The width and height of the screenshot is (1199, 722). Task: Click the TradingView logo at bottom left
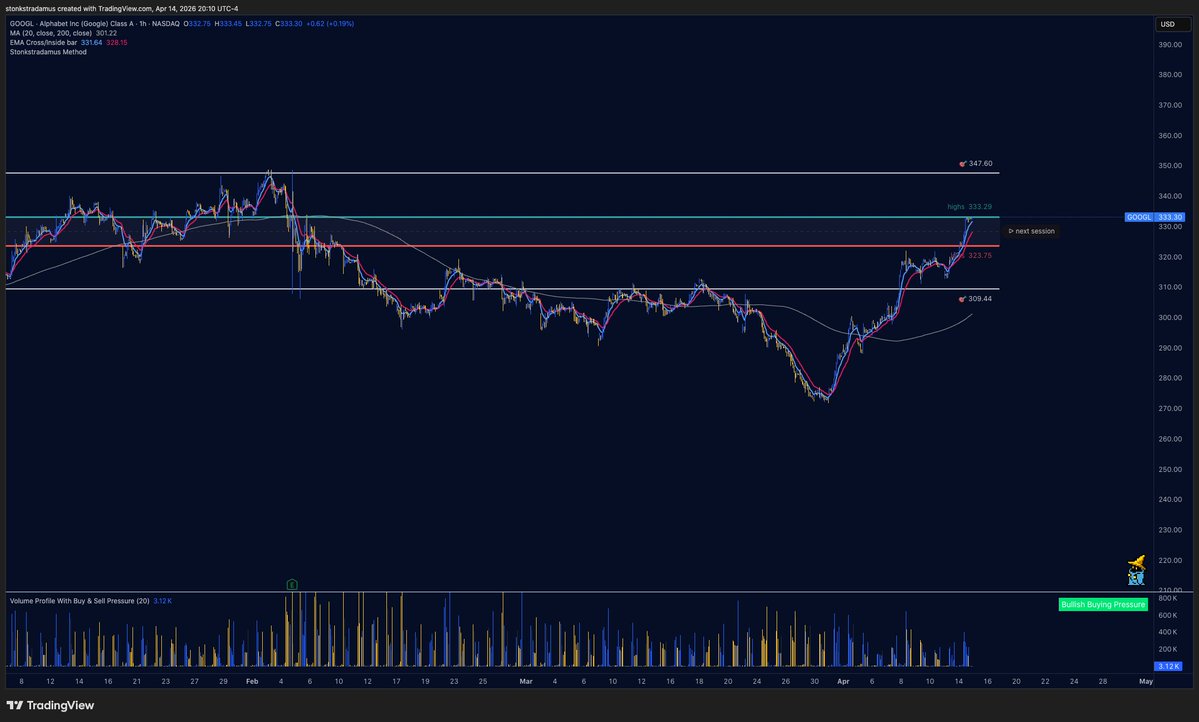pyautogui.click(x=50, y=705)
